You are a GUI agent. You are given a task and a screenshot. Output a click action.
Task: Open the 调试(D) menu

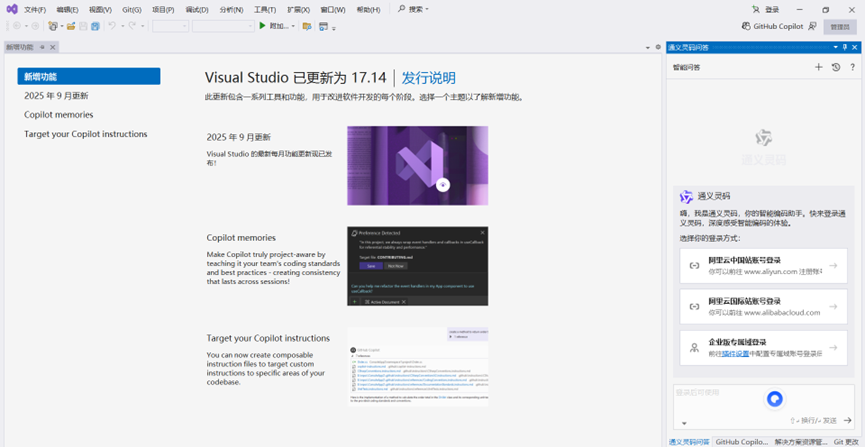pos(197,10)
